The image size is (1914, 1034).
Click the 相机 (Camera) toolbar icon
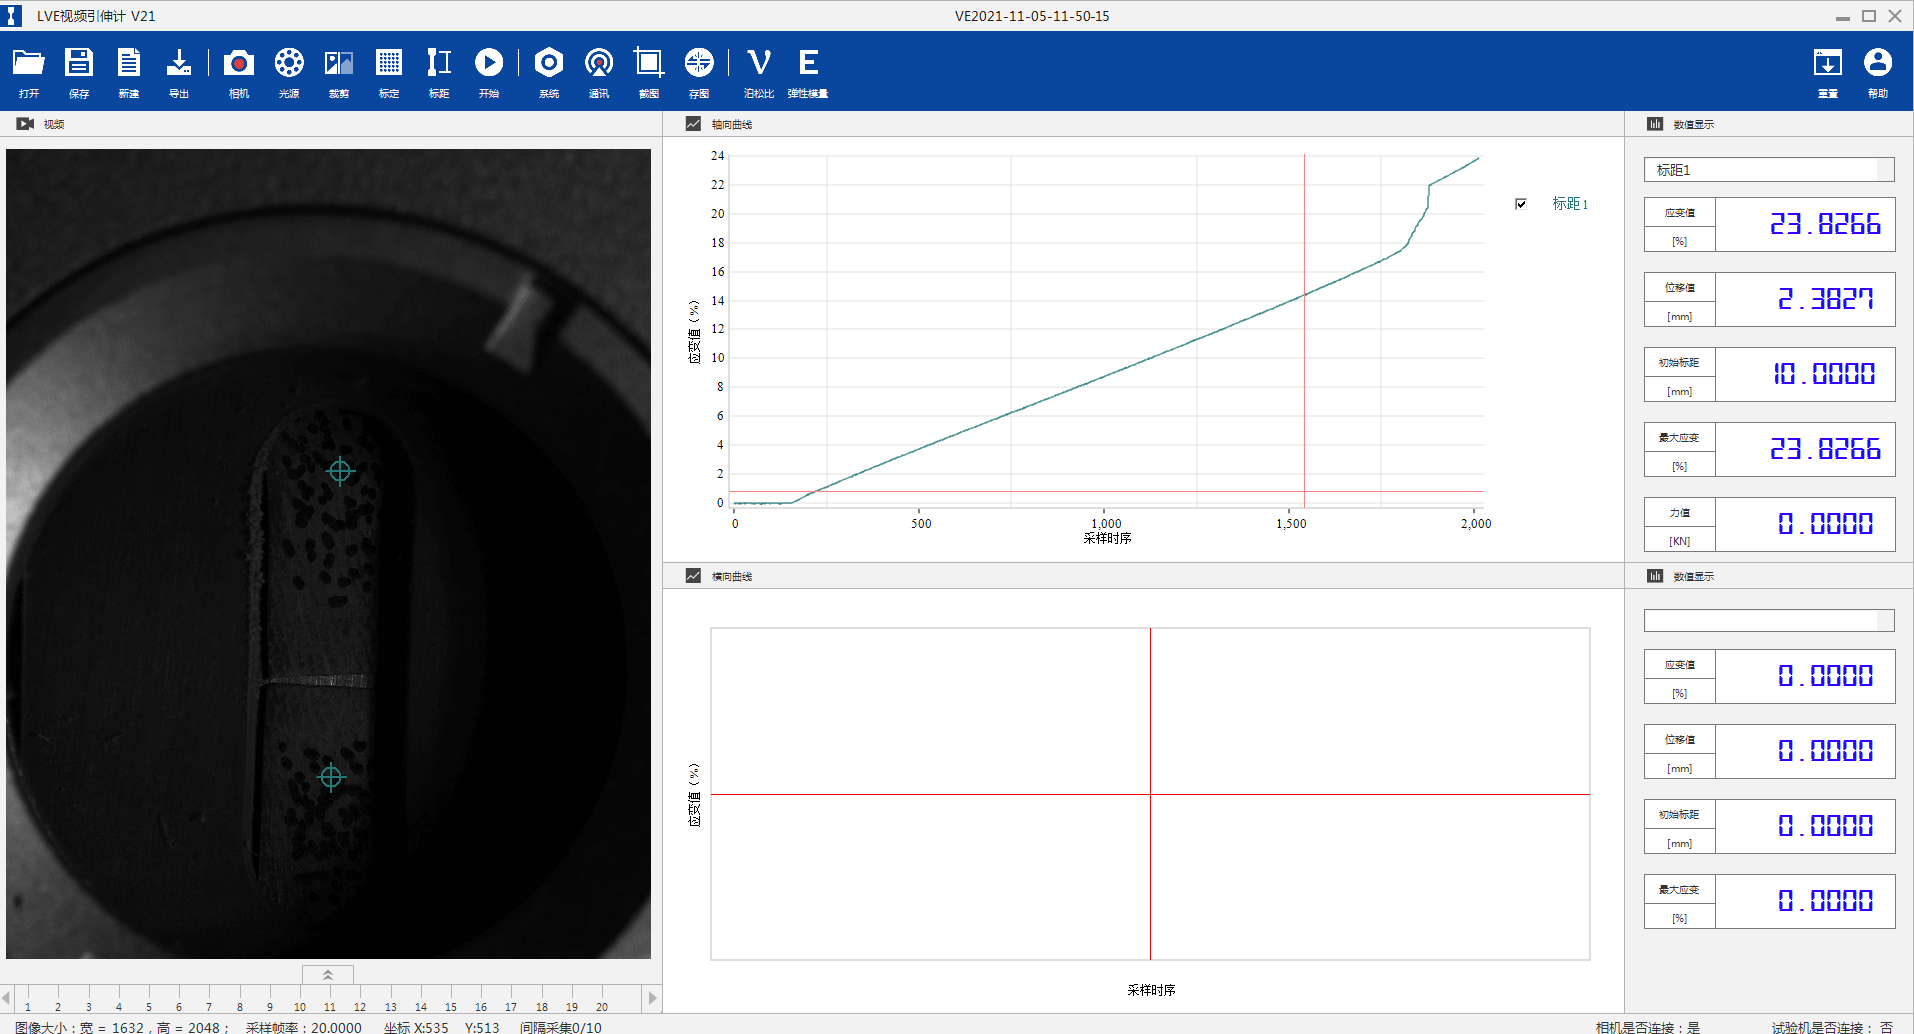(238, 64)
